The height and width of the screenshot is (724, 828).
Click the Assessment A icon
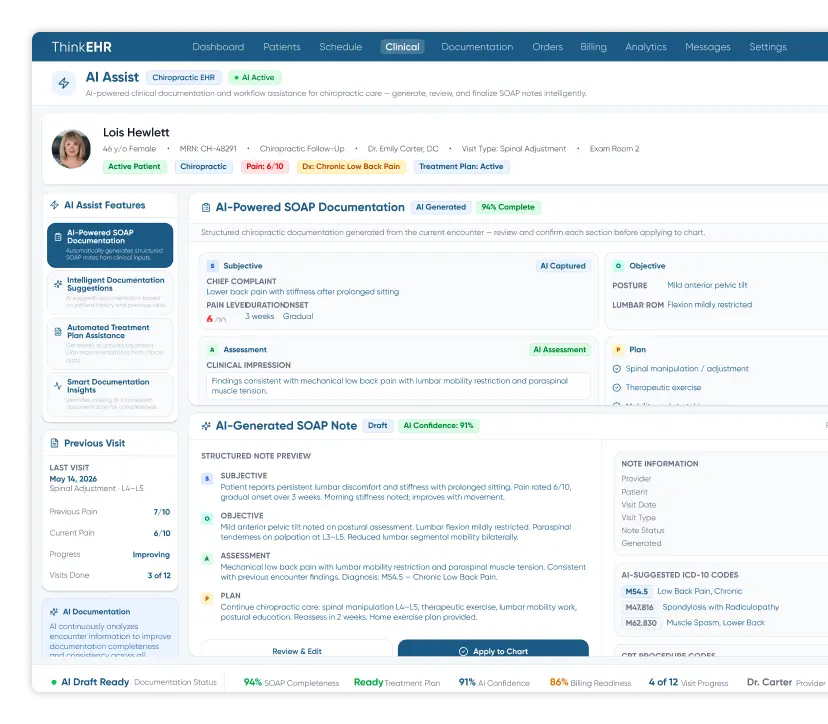212,350
